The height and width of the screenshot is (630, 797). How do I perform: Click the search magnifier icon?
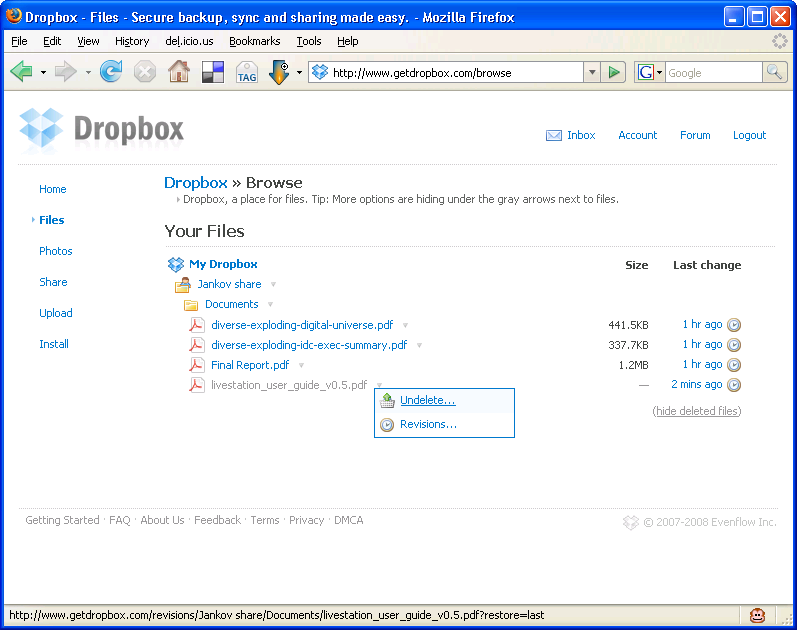coord(774,72)
